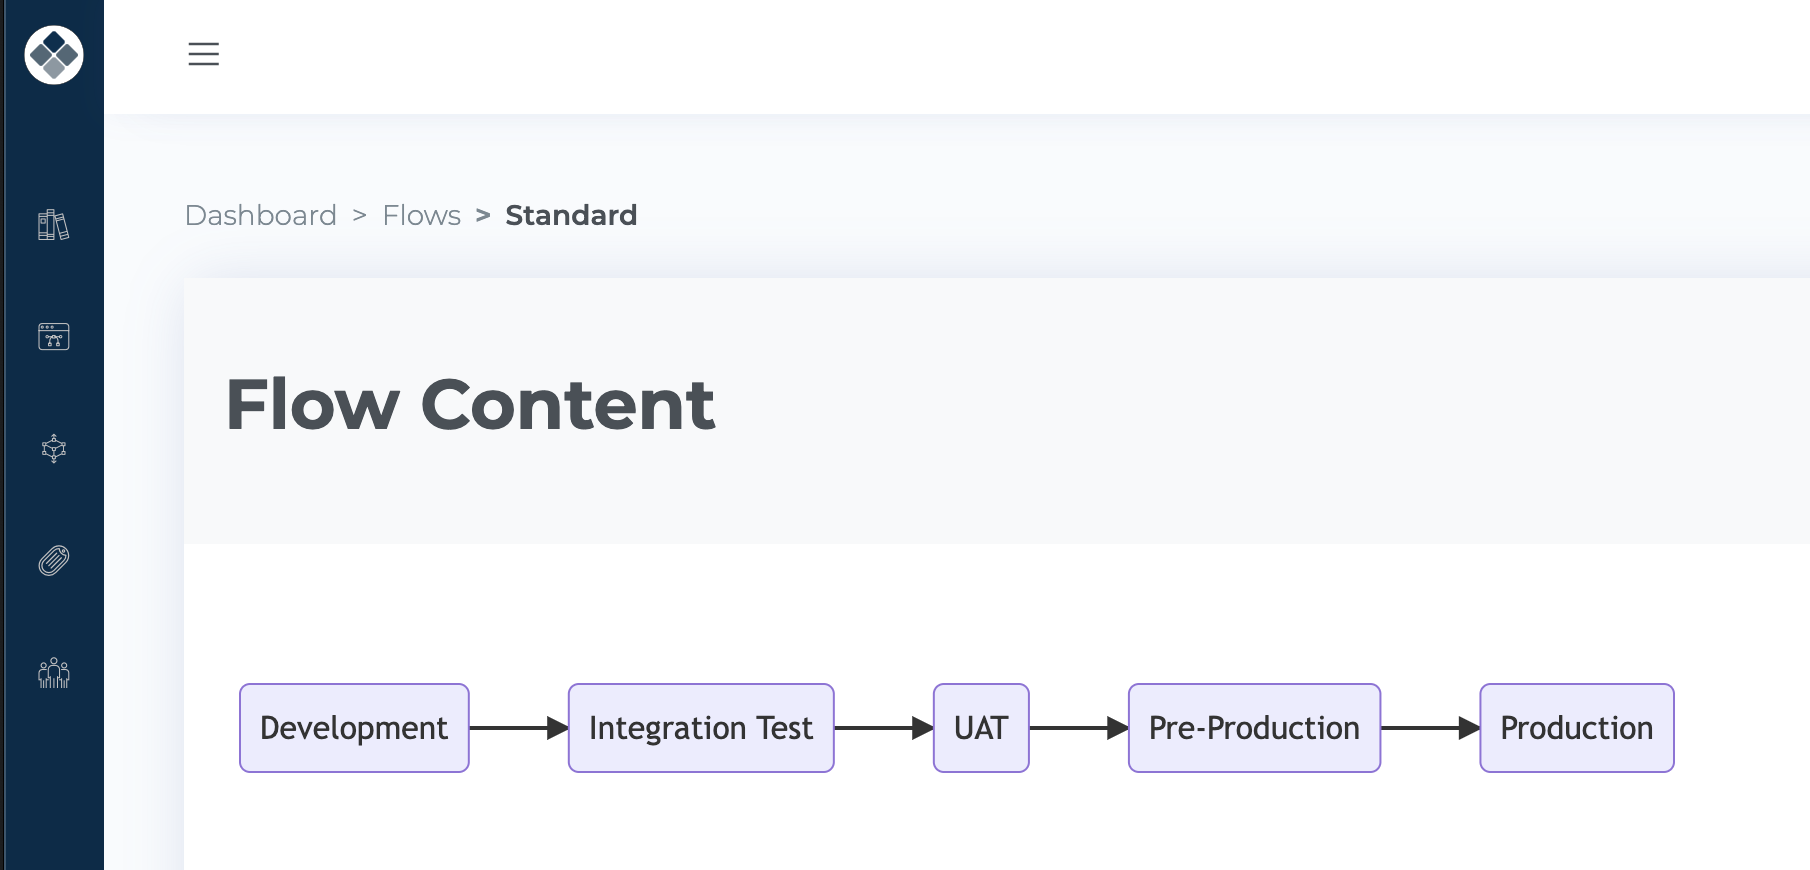Open the flow window sidebar icon
The image size is (1810, 870).
[x=54, y=337]
